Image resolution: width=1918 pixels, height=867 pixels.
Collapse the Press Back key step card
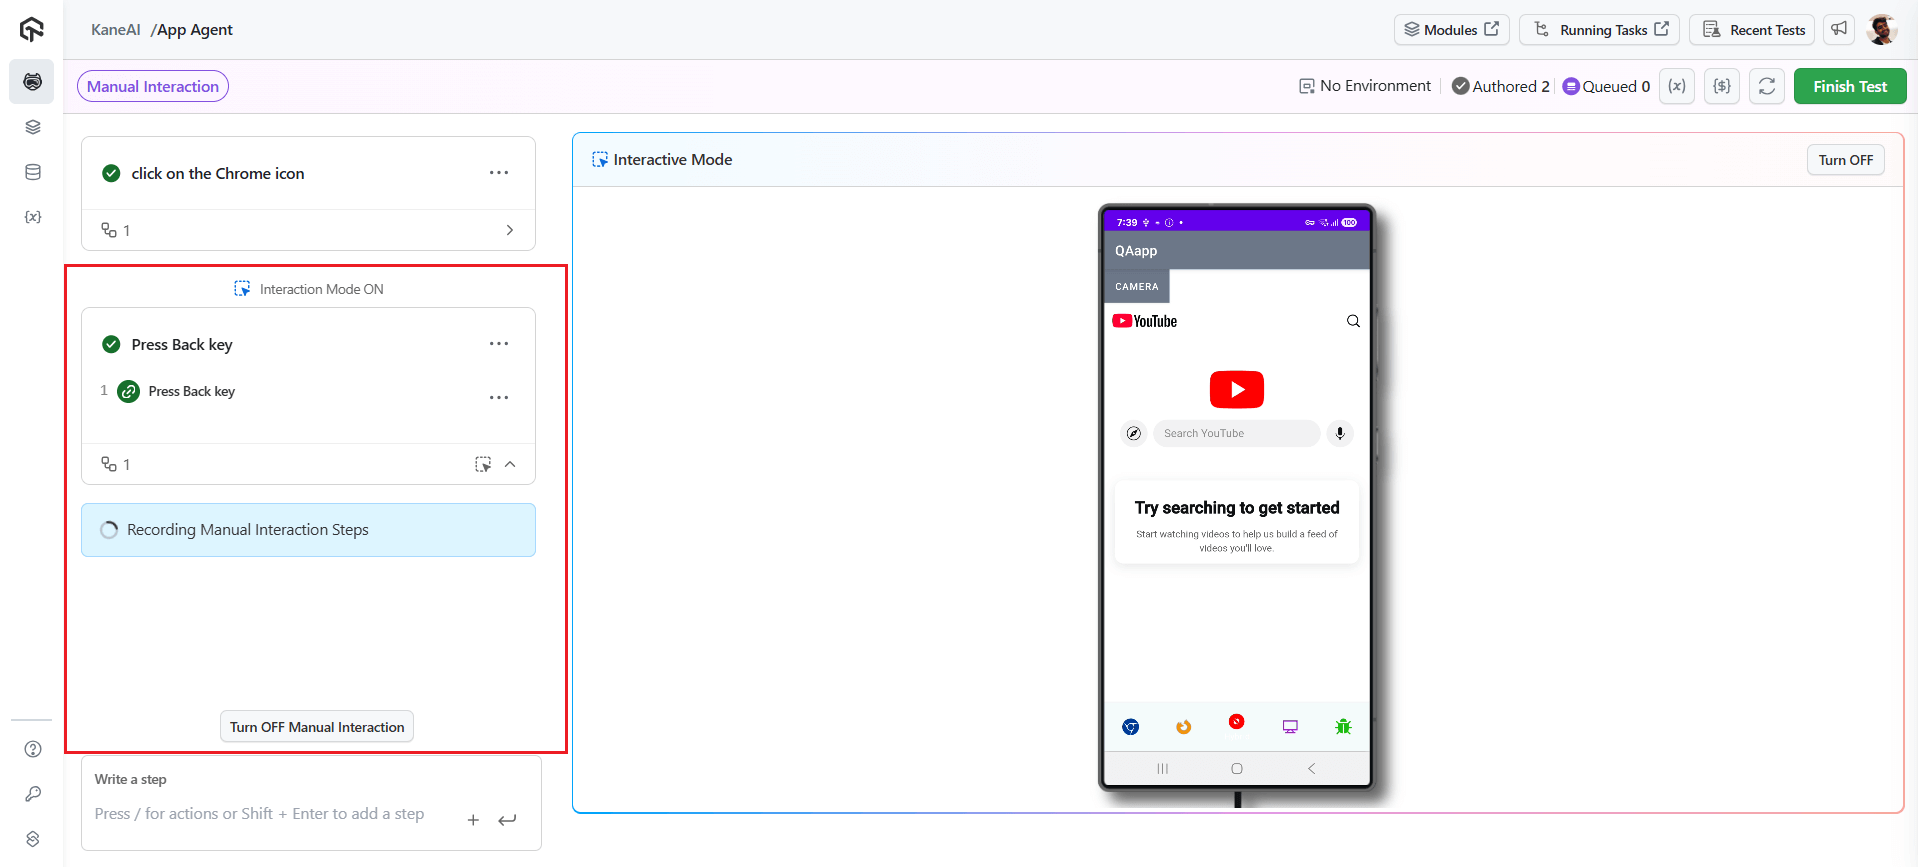point(510,464)
